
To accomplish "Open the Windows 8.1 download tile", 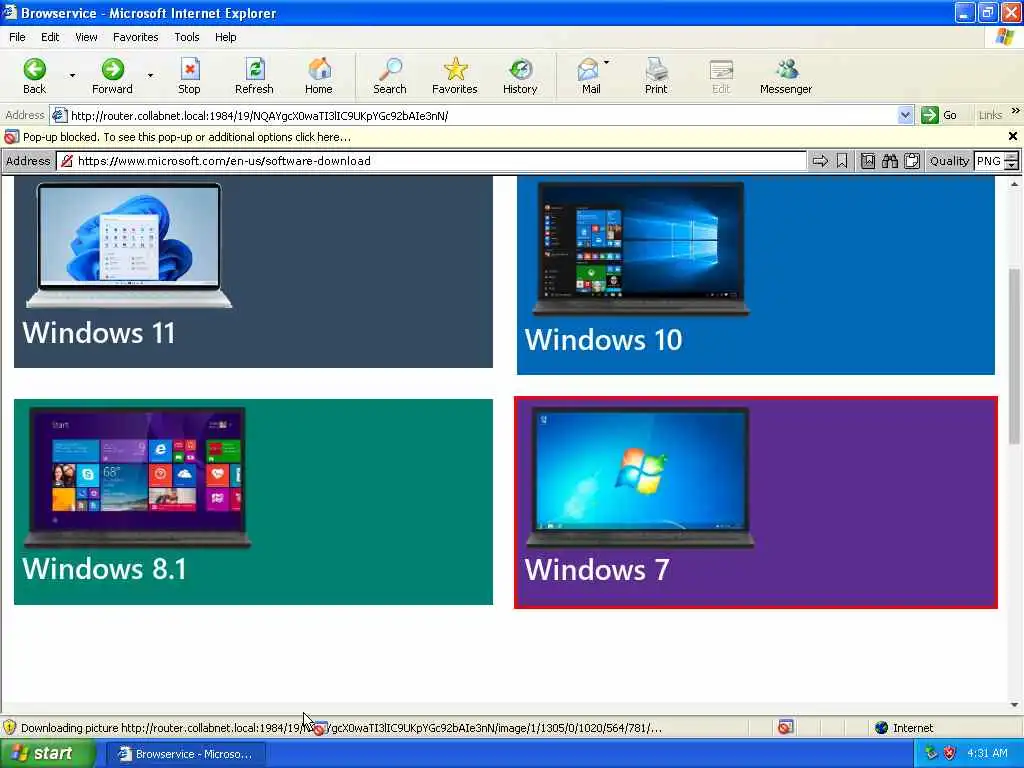I will (x=253, y=502).
